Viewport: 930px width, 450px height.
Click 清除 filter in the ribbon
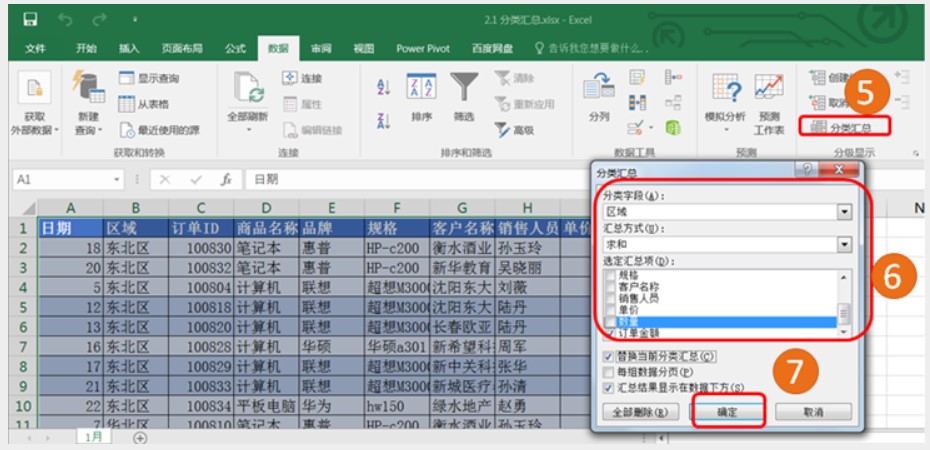[x=515, y=78]
